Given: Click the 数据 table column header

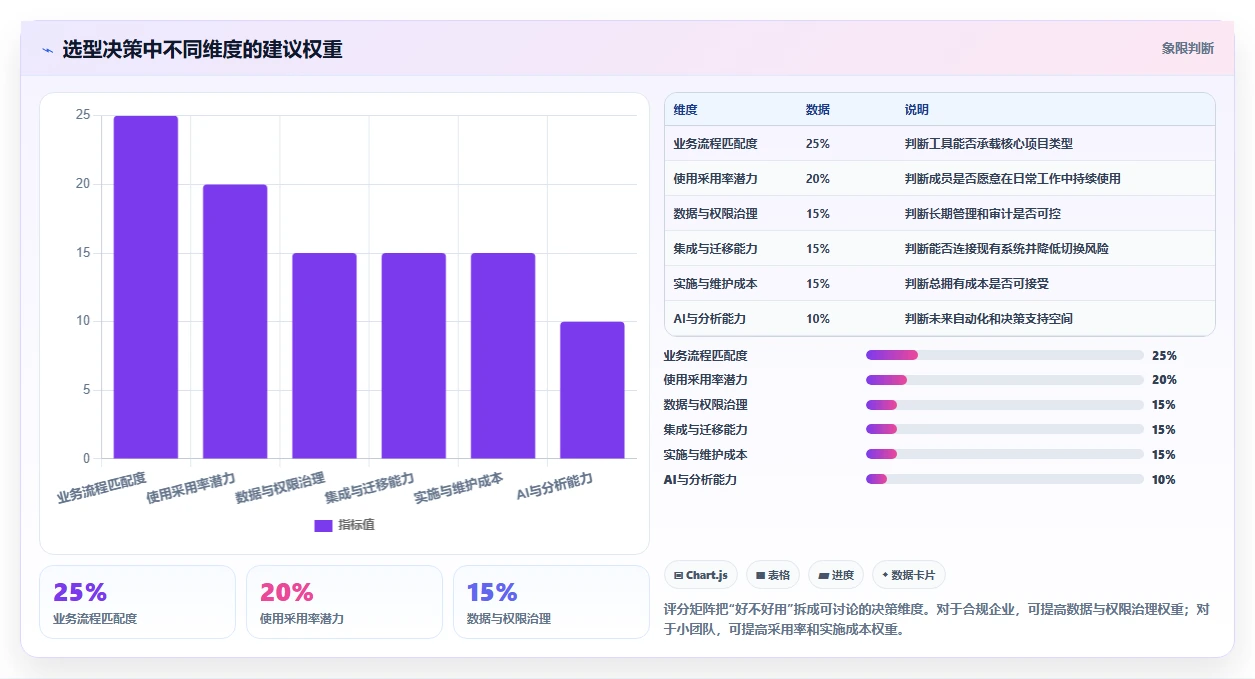Looking at the screenshot, I should click(817, 110).
